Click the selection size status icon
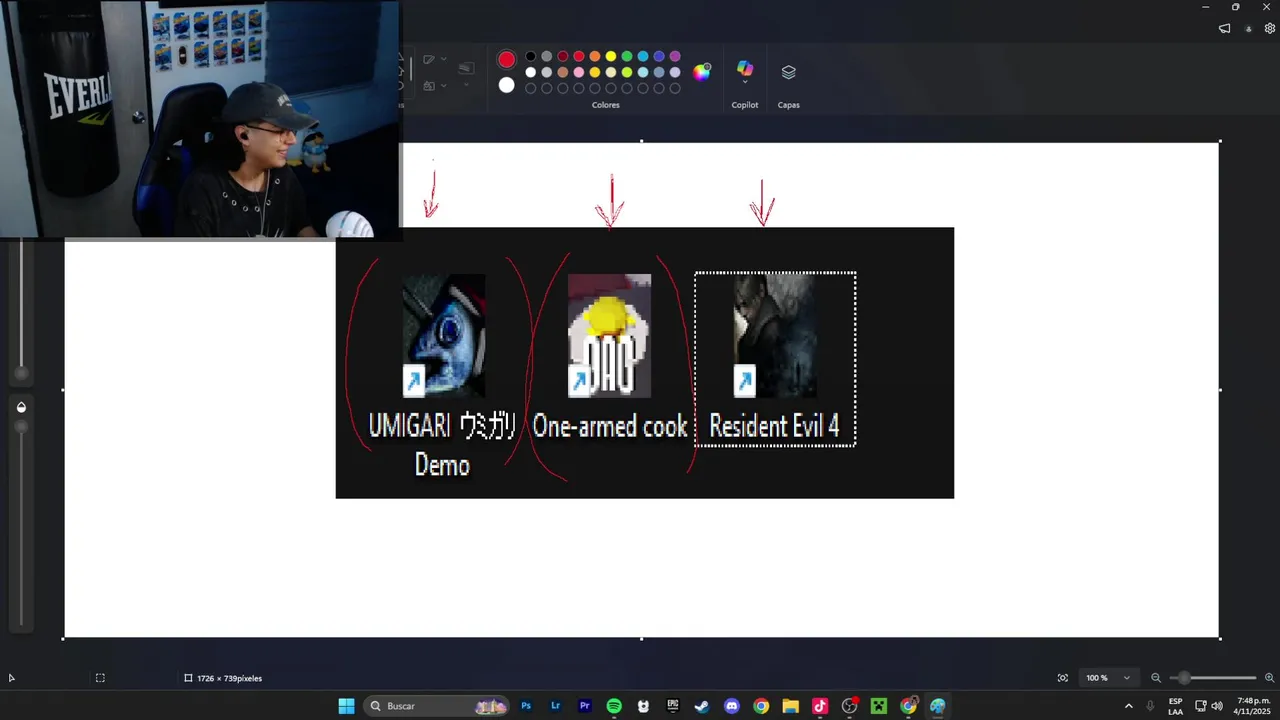Screen dimensions: 1280x720 (x=100, y=678)
